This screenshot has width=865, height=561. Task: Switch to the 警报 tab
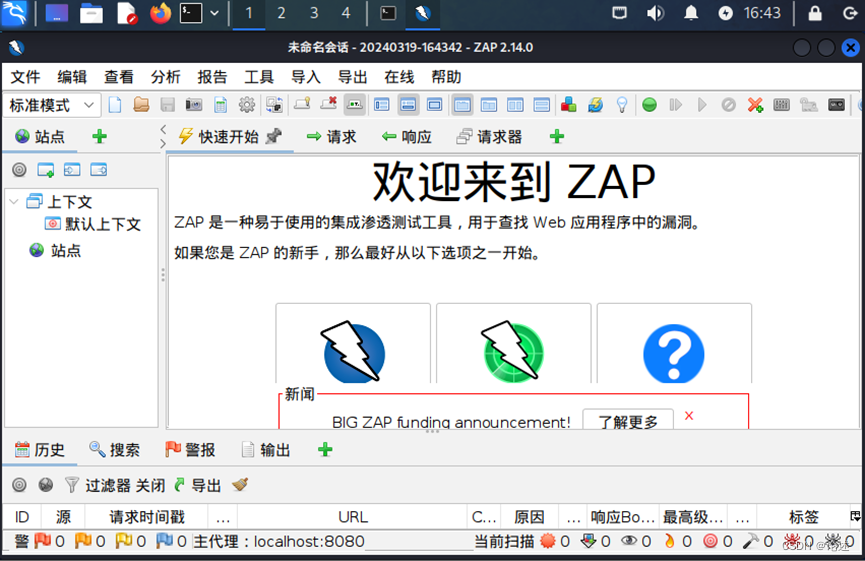click(190, 450)
